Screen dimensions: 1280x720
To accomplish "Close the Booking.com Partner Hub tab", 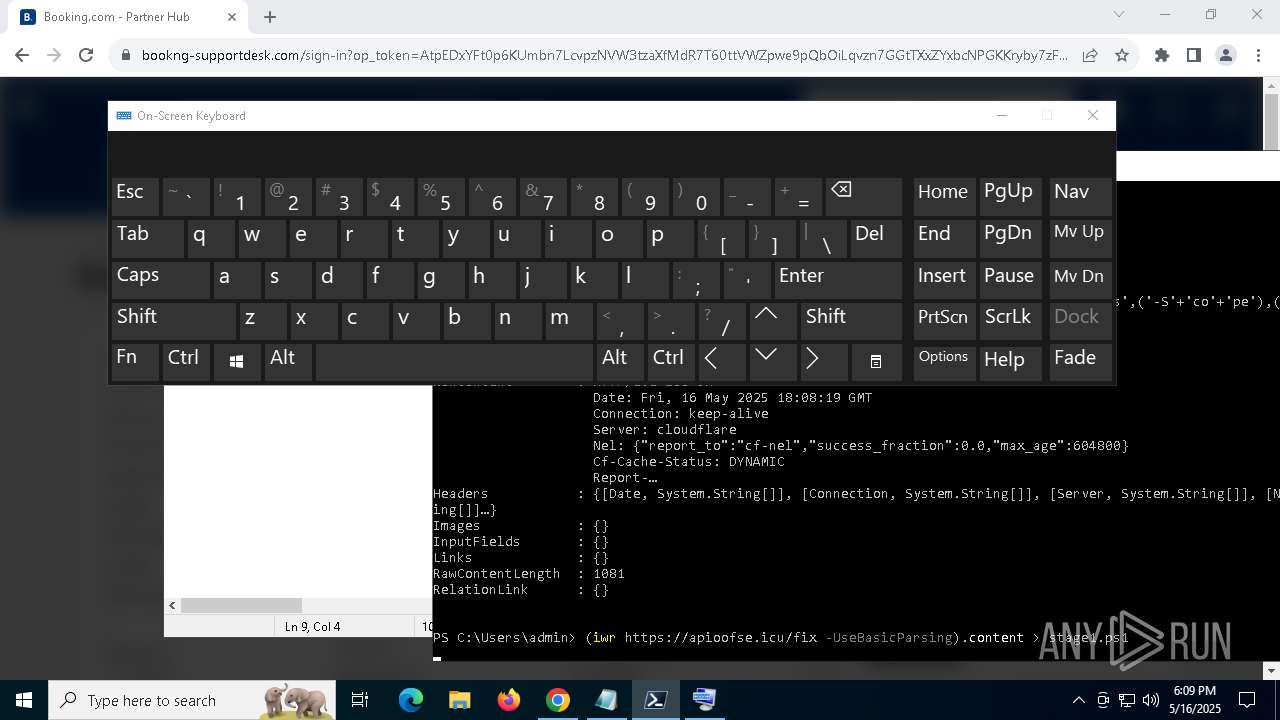I will coord(232,17).
